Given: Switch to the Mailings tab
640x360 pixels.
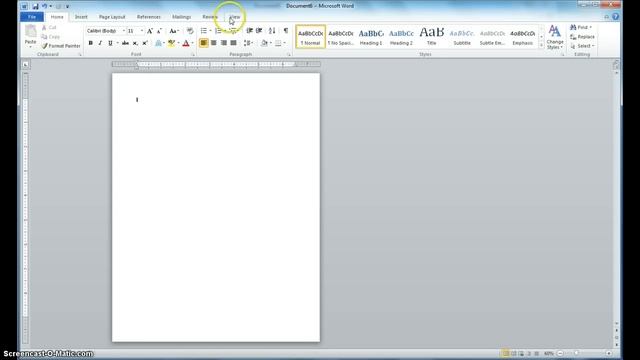Looking at the screenshot, I should point(181,17).
